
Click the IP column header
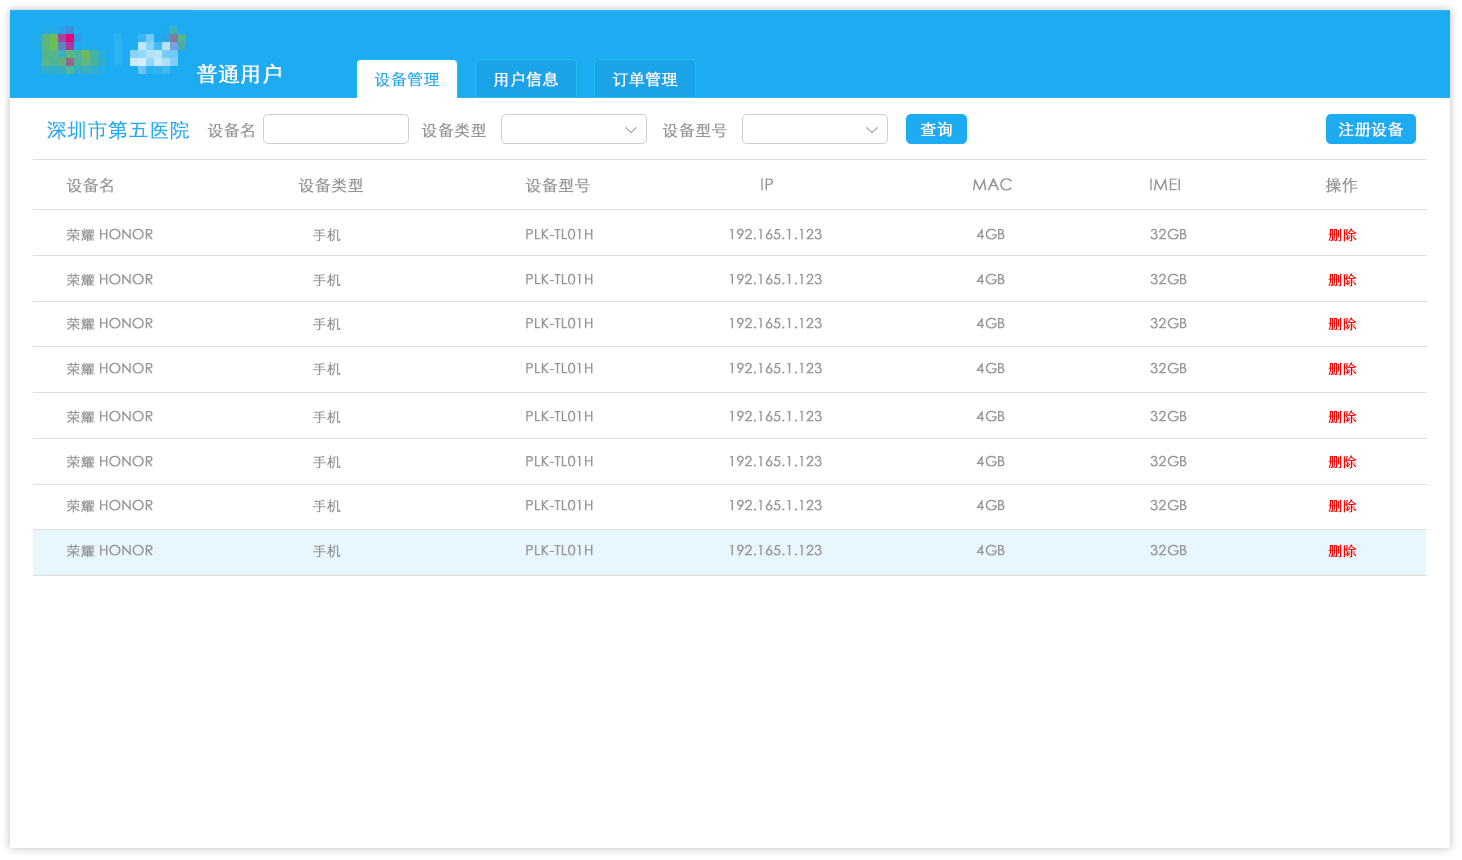(x=767, y=185)
